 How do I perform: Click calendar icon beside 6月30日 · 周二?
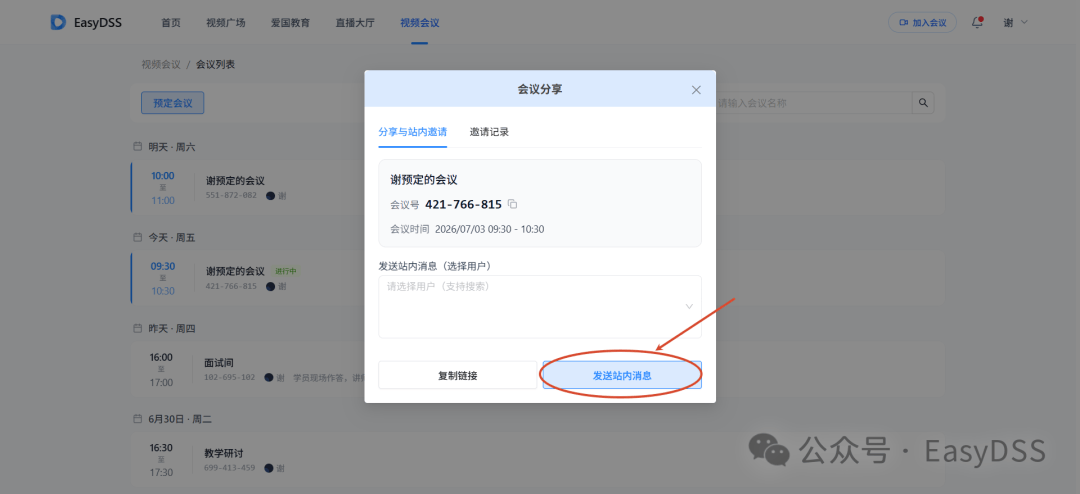137,419
